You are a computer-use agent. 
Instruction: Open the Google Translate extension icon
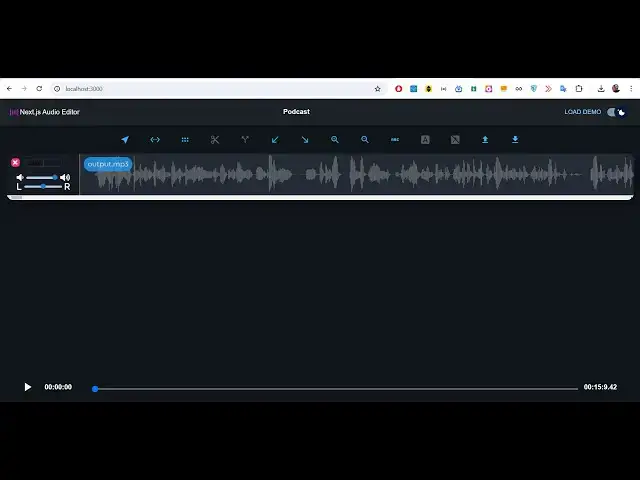563,89
